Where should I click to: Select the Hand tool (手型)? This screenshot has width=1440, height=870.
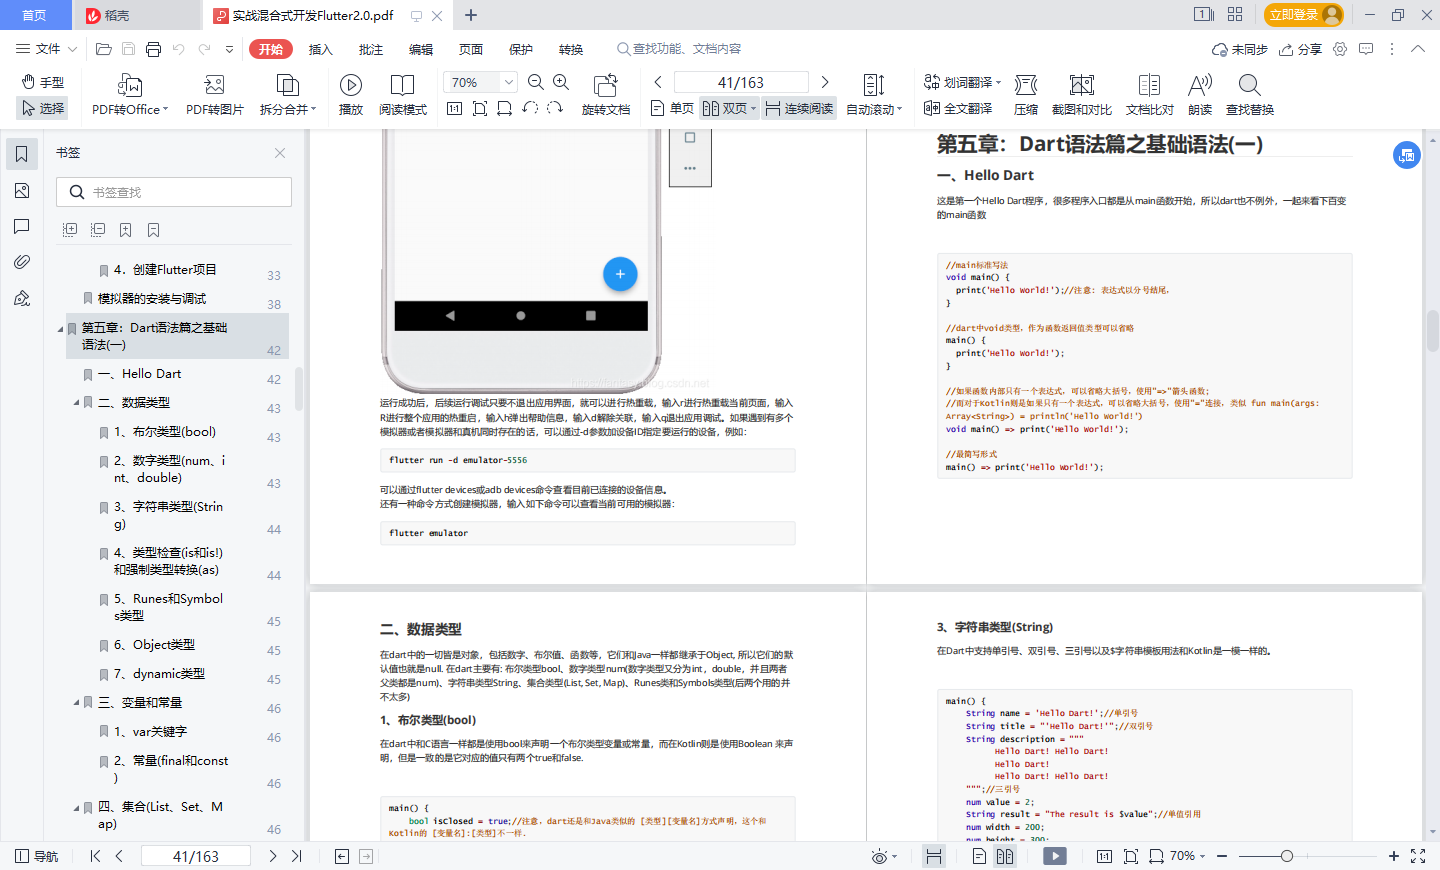click(43, 82)
